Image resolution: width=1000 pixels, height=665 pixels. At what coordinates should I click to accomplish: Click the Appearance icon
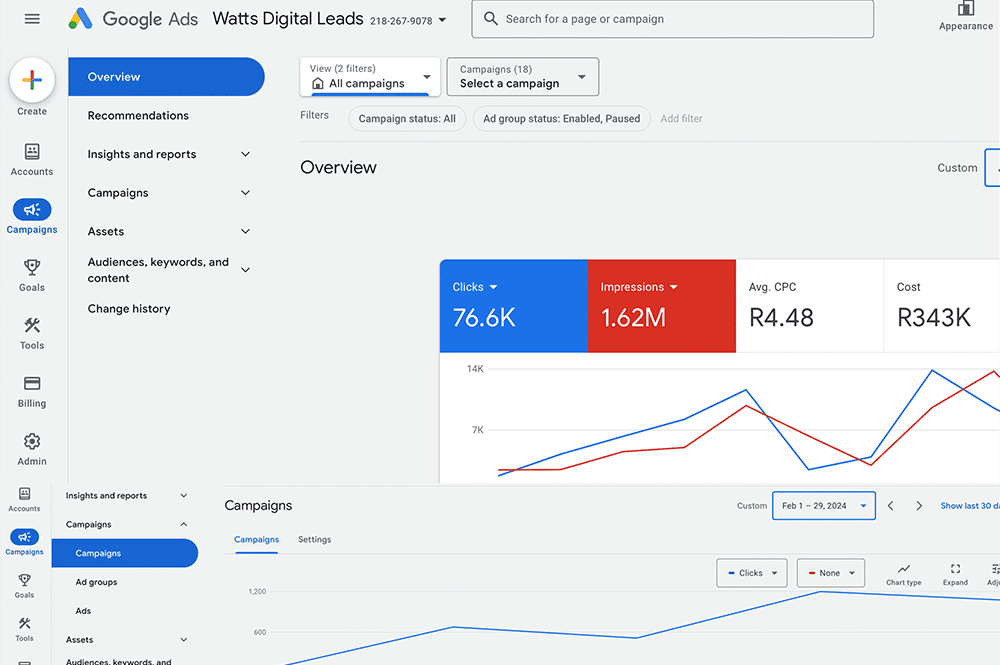click(966, 9)
